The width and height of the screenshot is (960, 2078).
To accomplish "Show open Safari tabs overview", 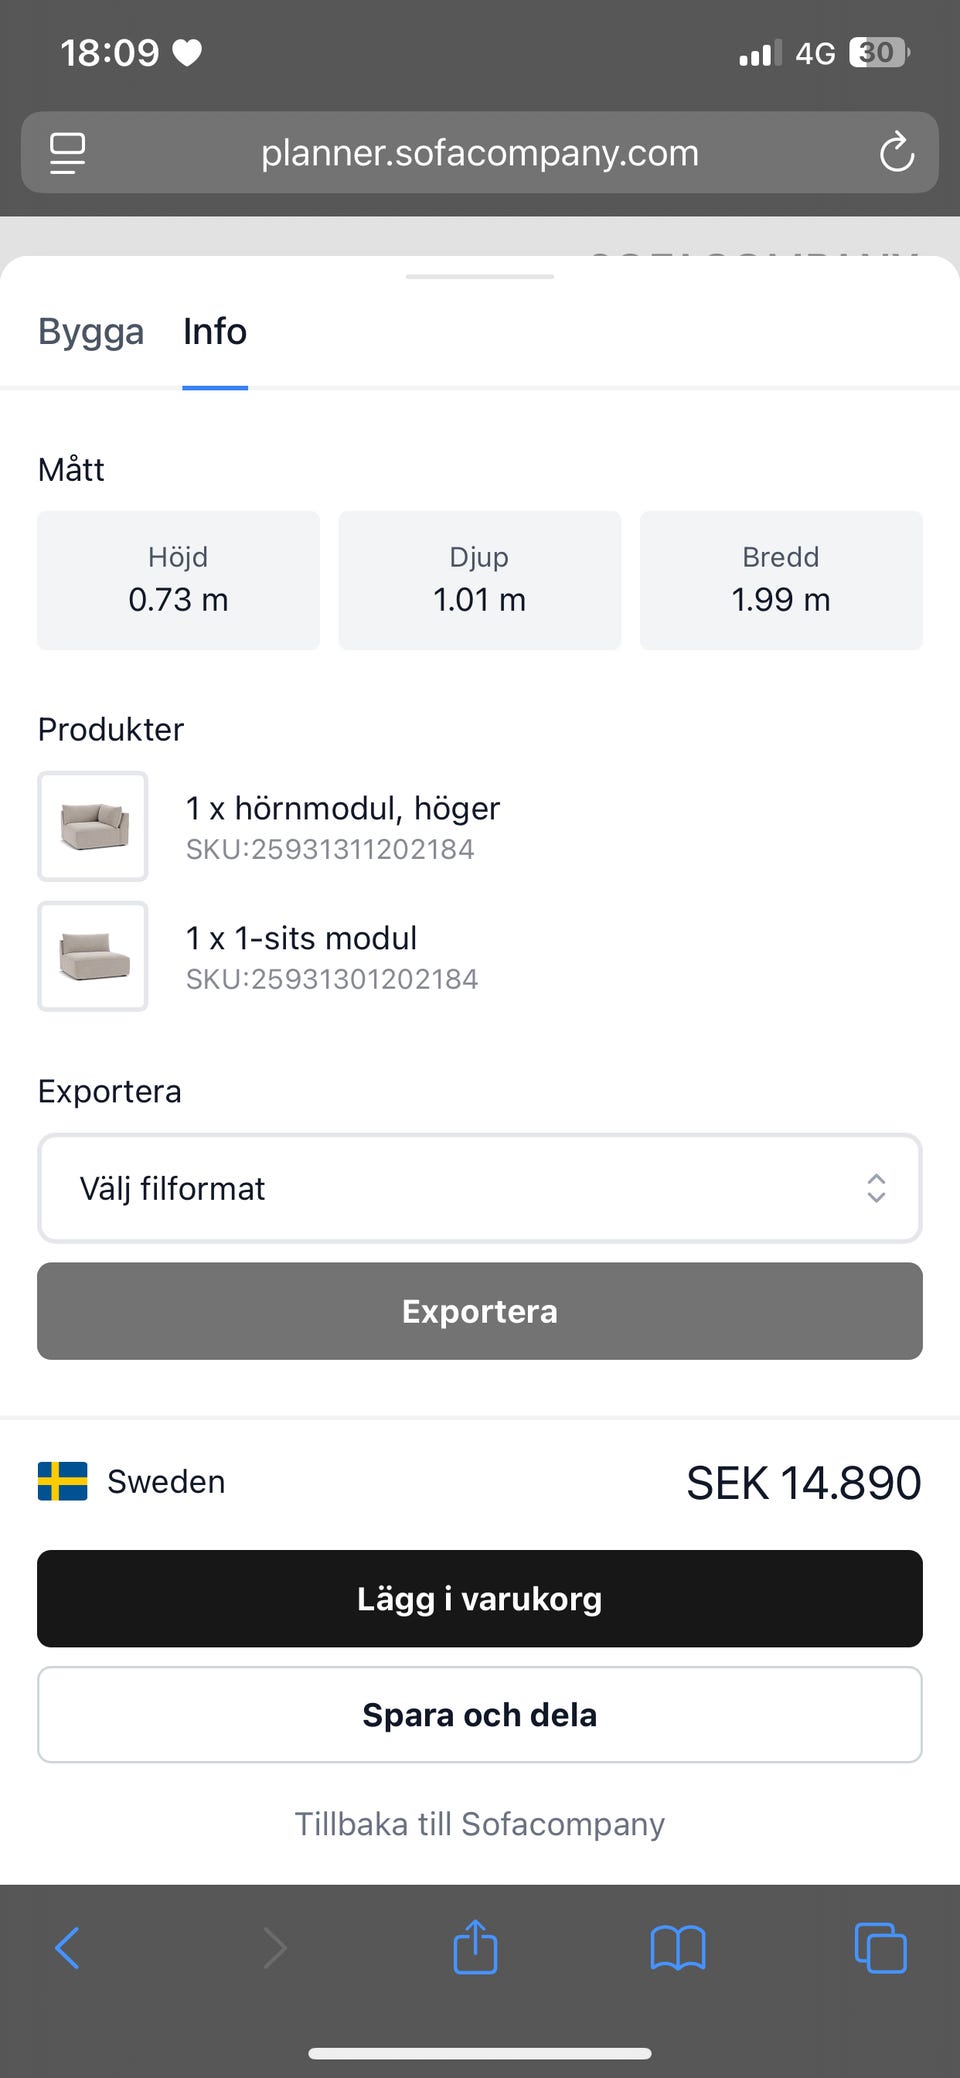I will [x=880, y=1948].
